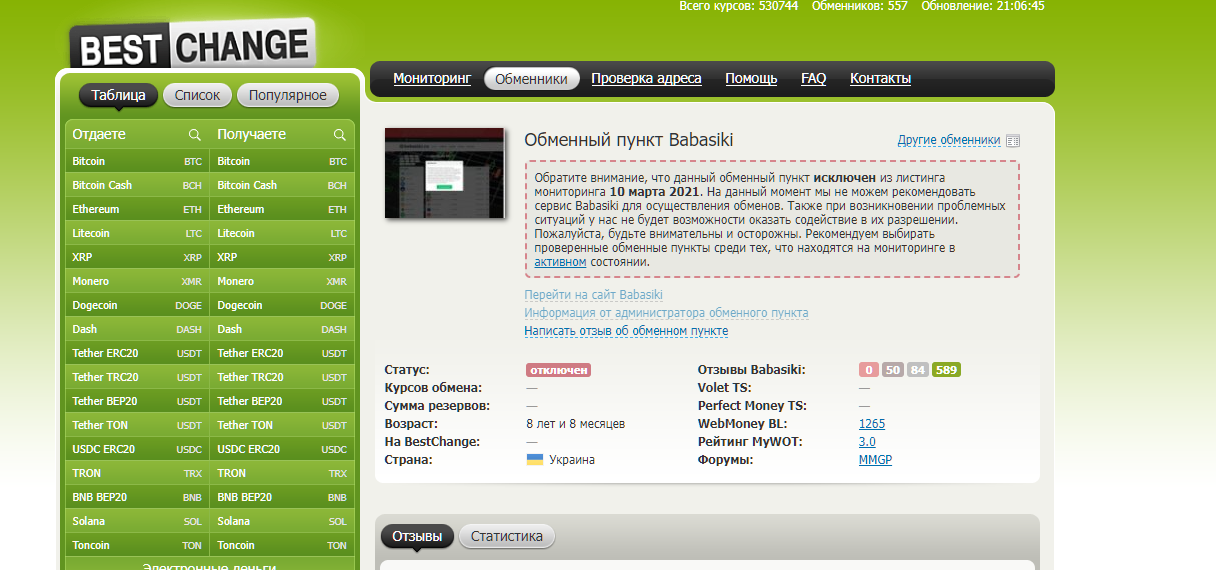1216x570 pixels.
Task: Select Tether TRC20 in Отдаете column
Action: pyautogui.click(x=137, y=377)
